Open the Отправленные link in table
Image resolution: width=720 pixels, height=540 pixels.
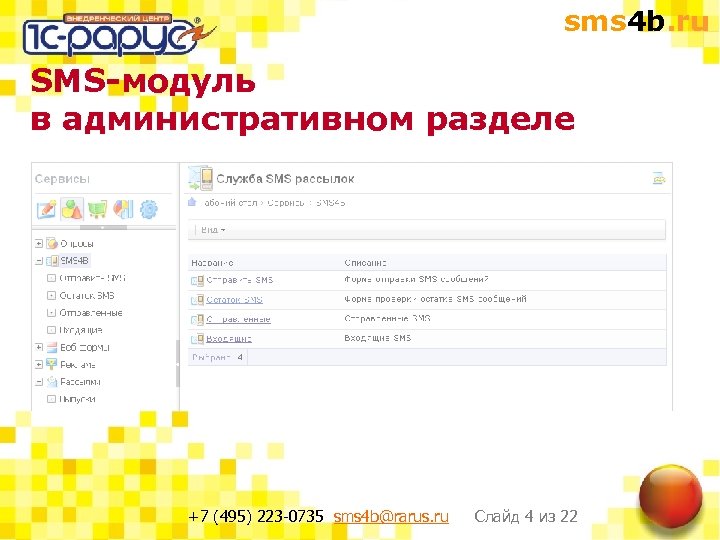(238, 319)
